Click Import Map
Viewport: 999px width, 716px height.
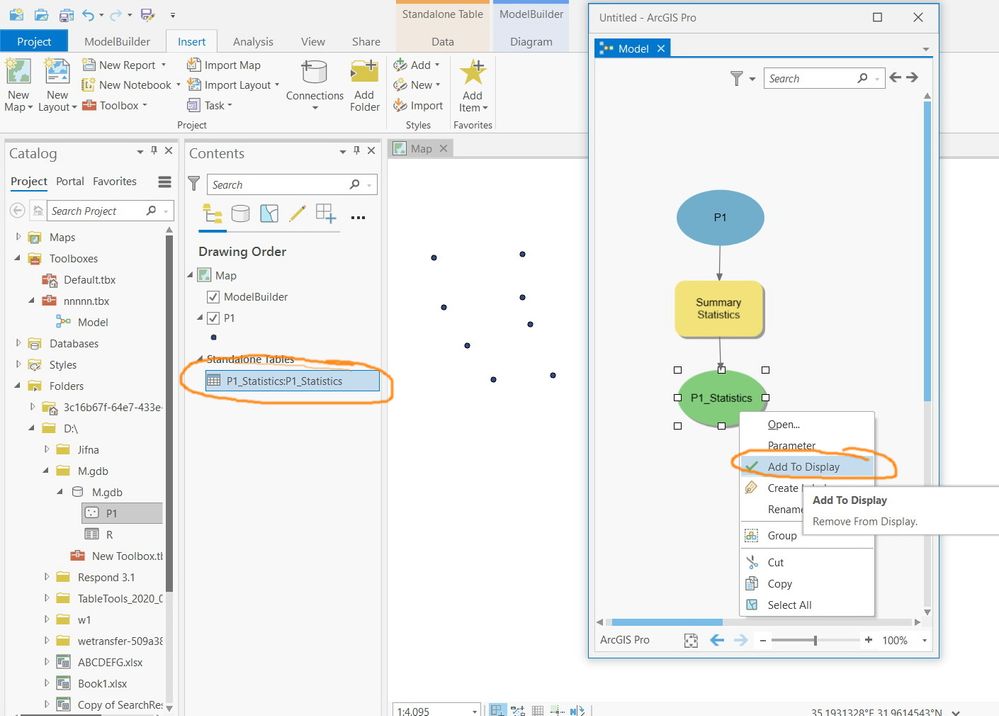pos(224,65)
